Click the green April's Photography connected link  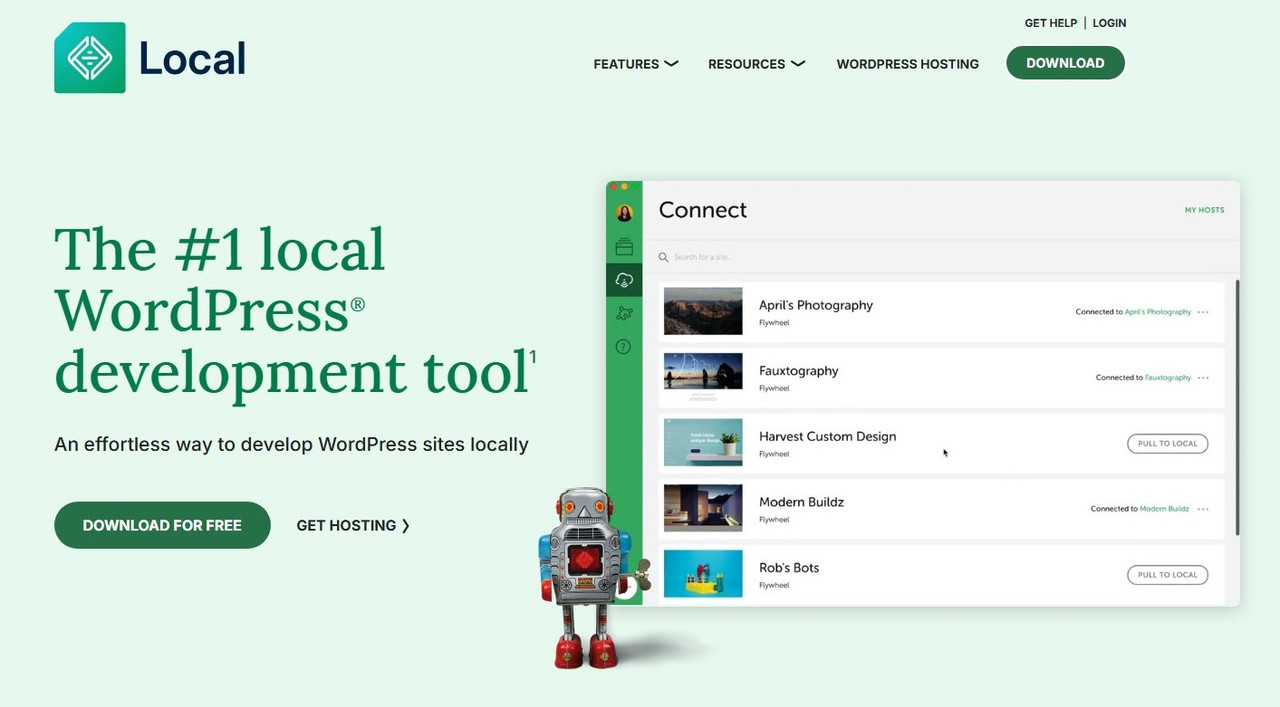click(1158, 312)
